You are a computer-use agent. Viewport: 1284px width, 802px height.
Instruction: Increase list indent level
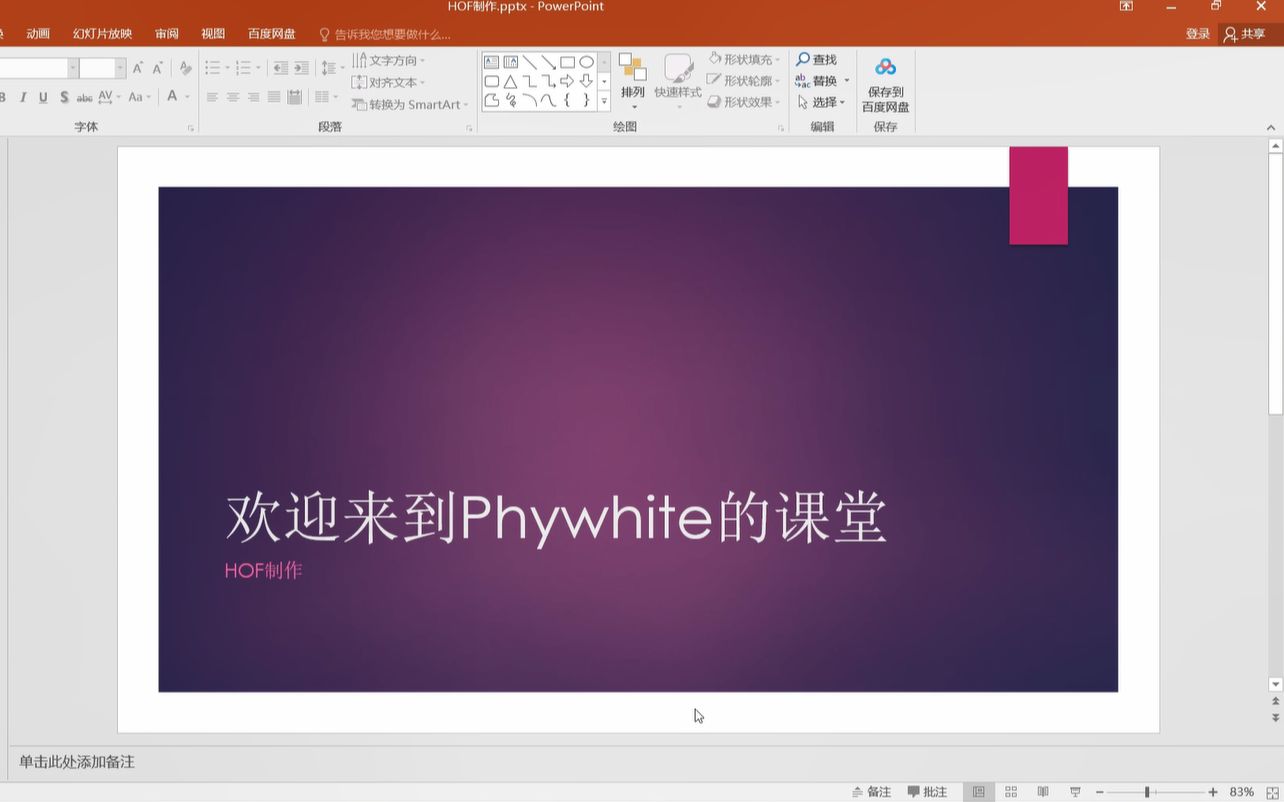(301, 68)
